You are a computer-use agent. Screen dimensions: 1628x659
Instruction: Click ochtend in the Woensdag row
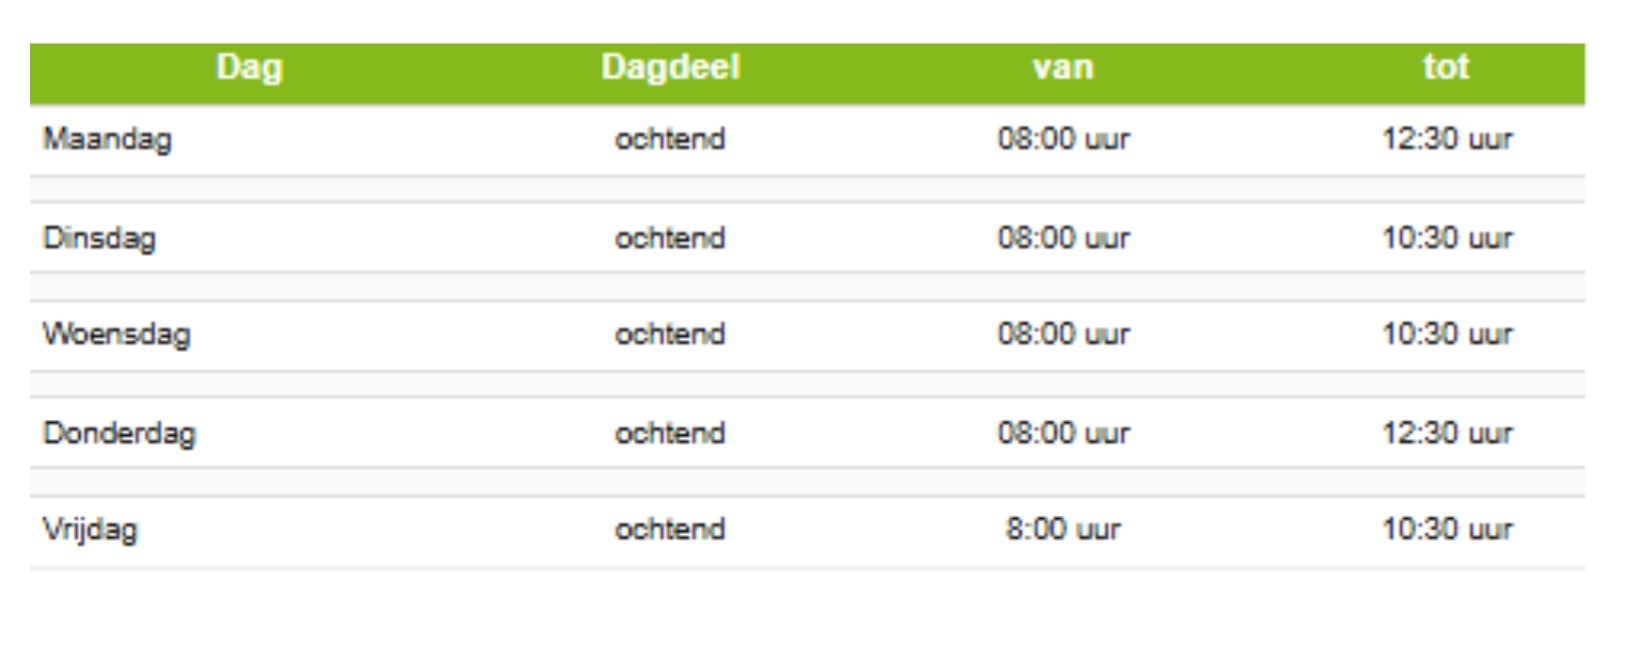pos(670,334)
